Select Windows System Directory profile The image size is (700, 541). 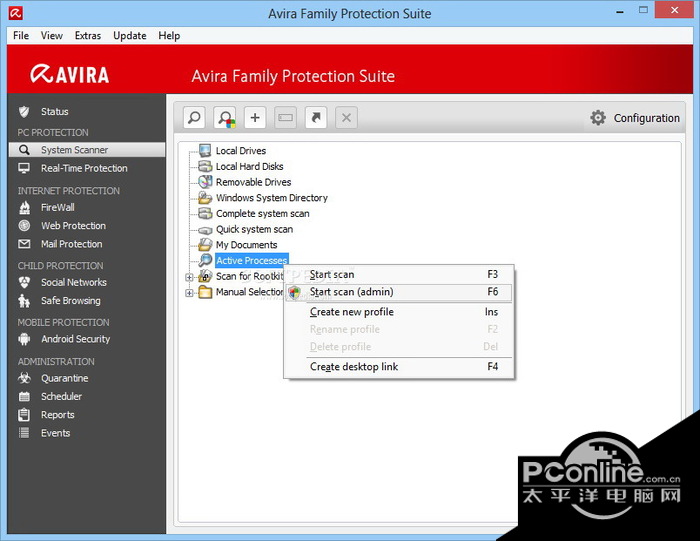pyautogui.click(x=271, y=198)
